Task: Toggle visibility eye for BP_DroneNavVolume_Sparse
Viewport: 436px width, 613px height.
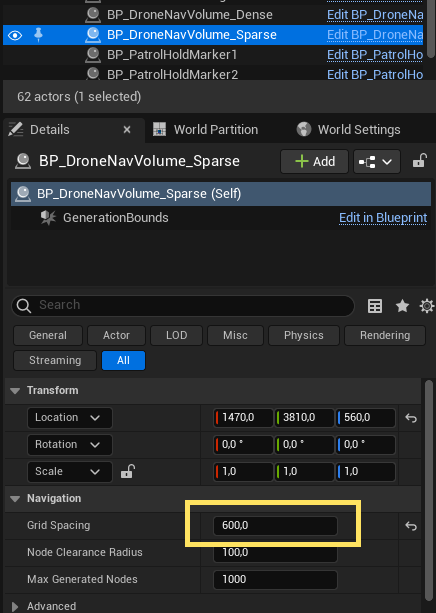Action: pos(15,36)
